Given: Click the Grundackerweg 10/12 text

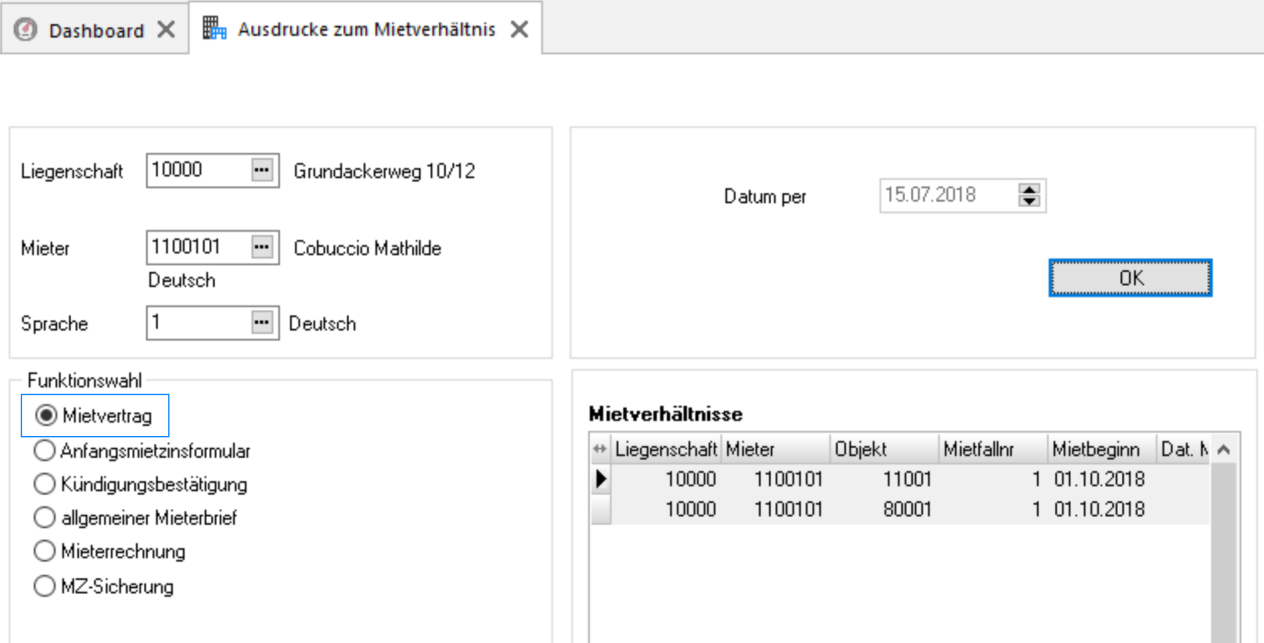Looking at the screenshot, I should point(384,171).
